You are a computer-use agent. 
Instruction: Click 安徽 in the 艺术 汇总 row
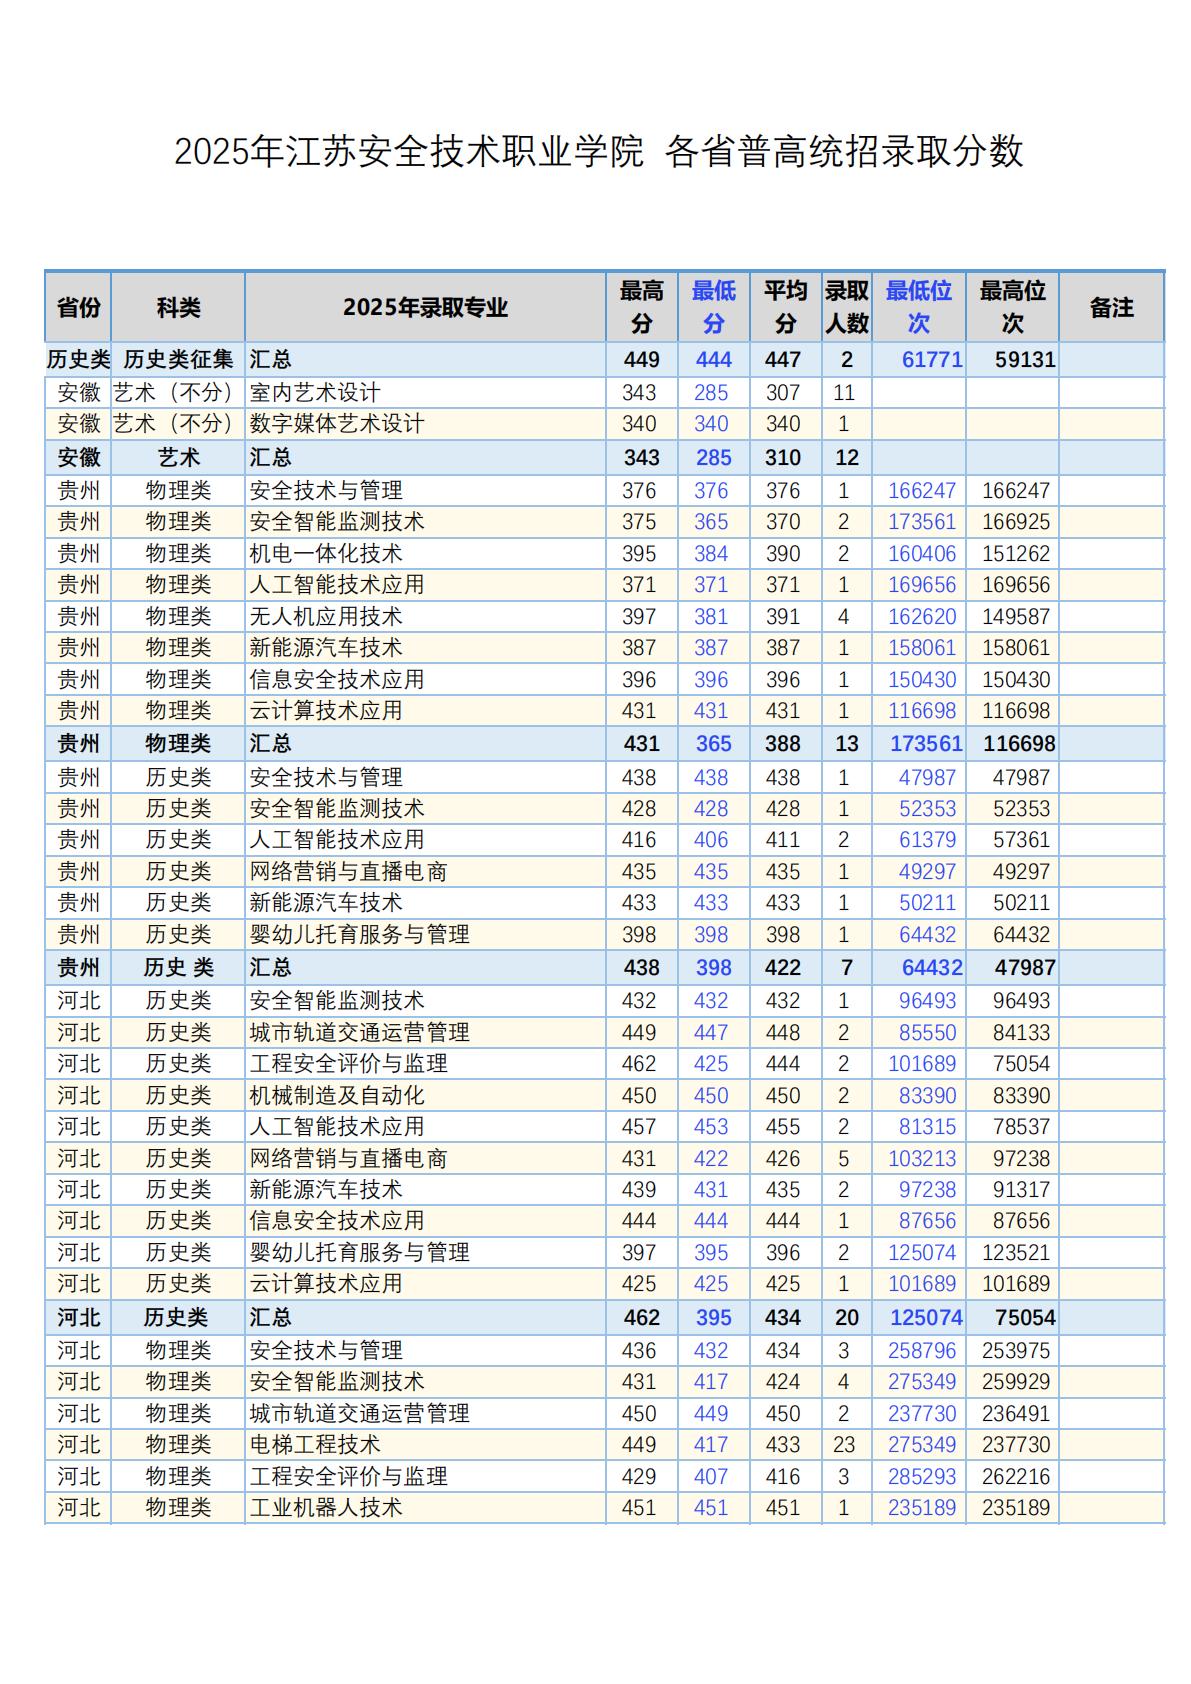[79, 457]
